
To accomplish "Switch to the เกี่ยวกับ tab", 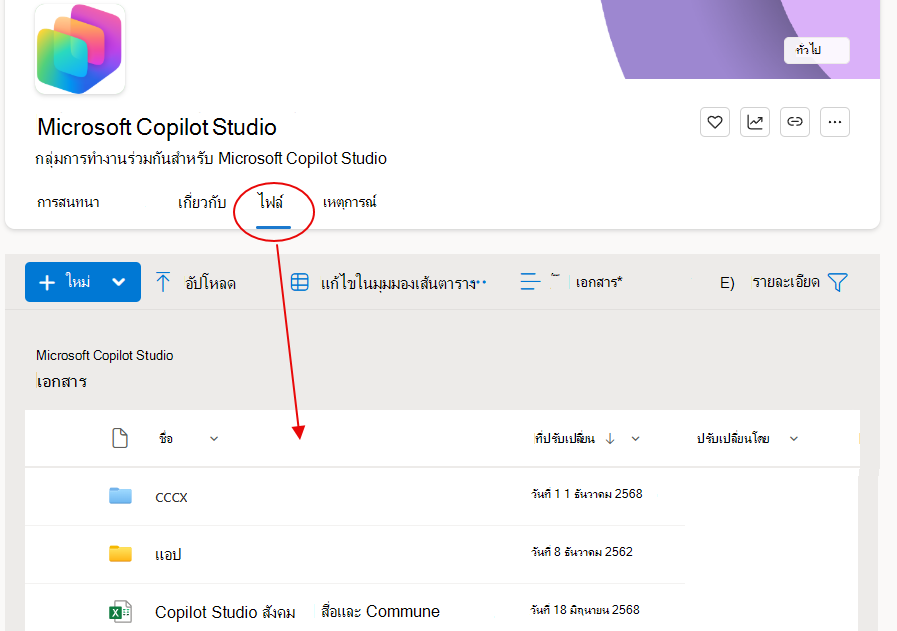I will pos(202,203).
